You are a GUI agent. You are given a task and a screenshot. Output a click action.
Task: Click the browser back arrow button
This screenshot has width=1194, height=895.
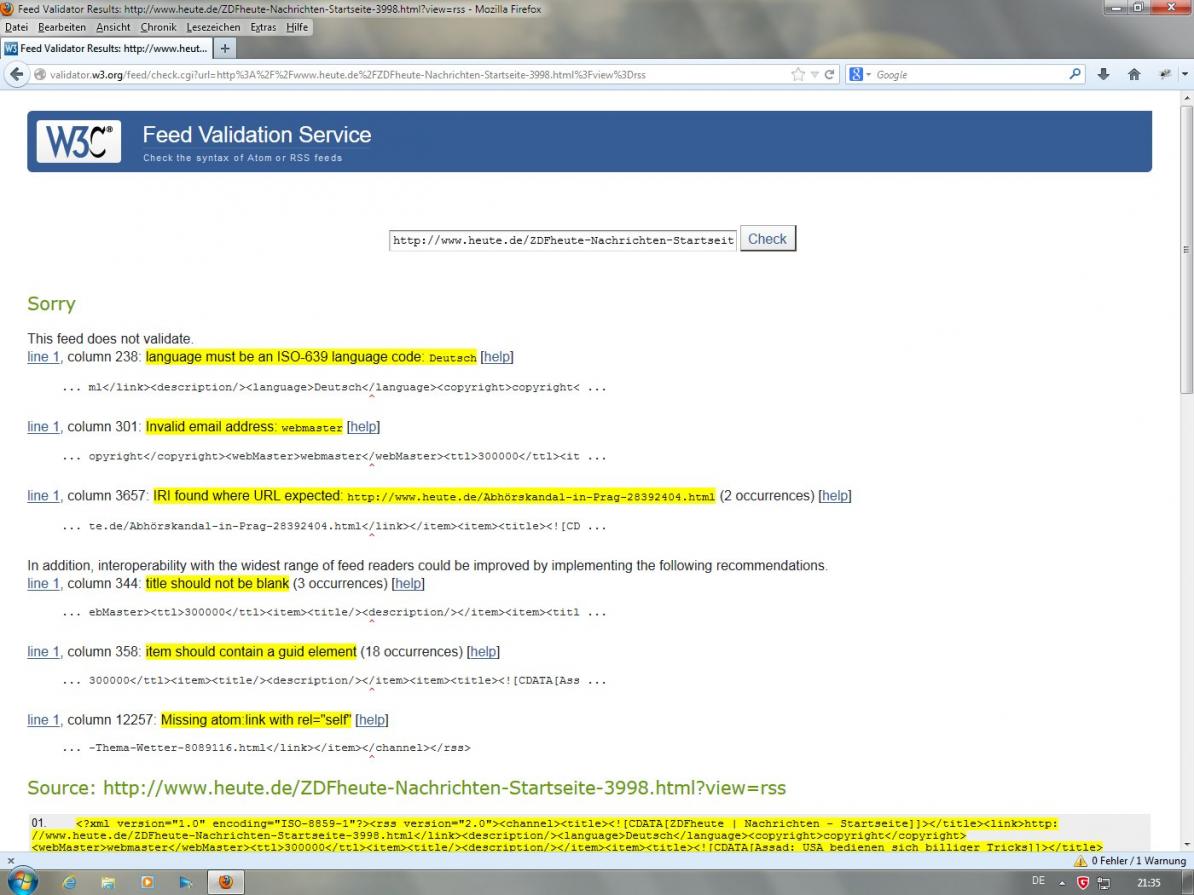point(17,75)
